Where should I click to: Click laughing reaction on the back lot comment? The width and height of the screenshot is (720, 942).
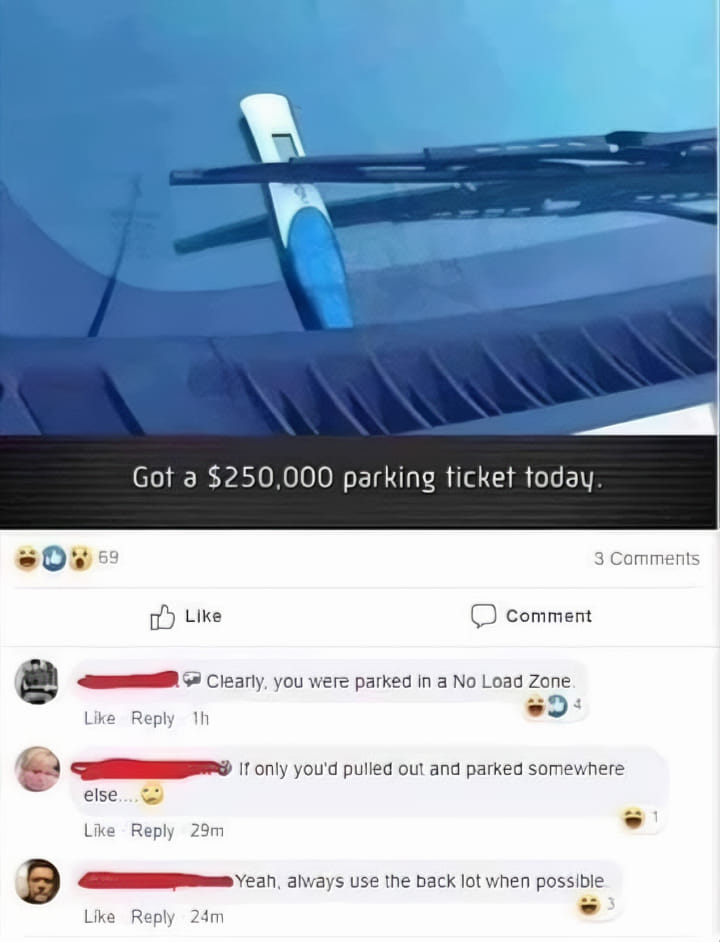coord(588,905)
